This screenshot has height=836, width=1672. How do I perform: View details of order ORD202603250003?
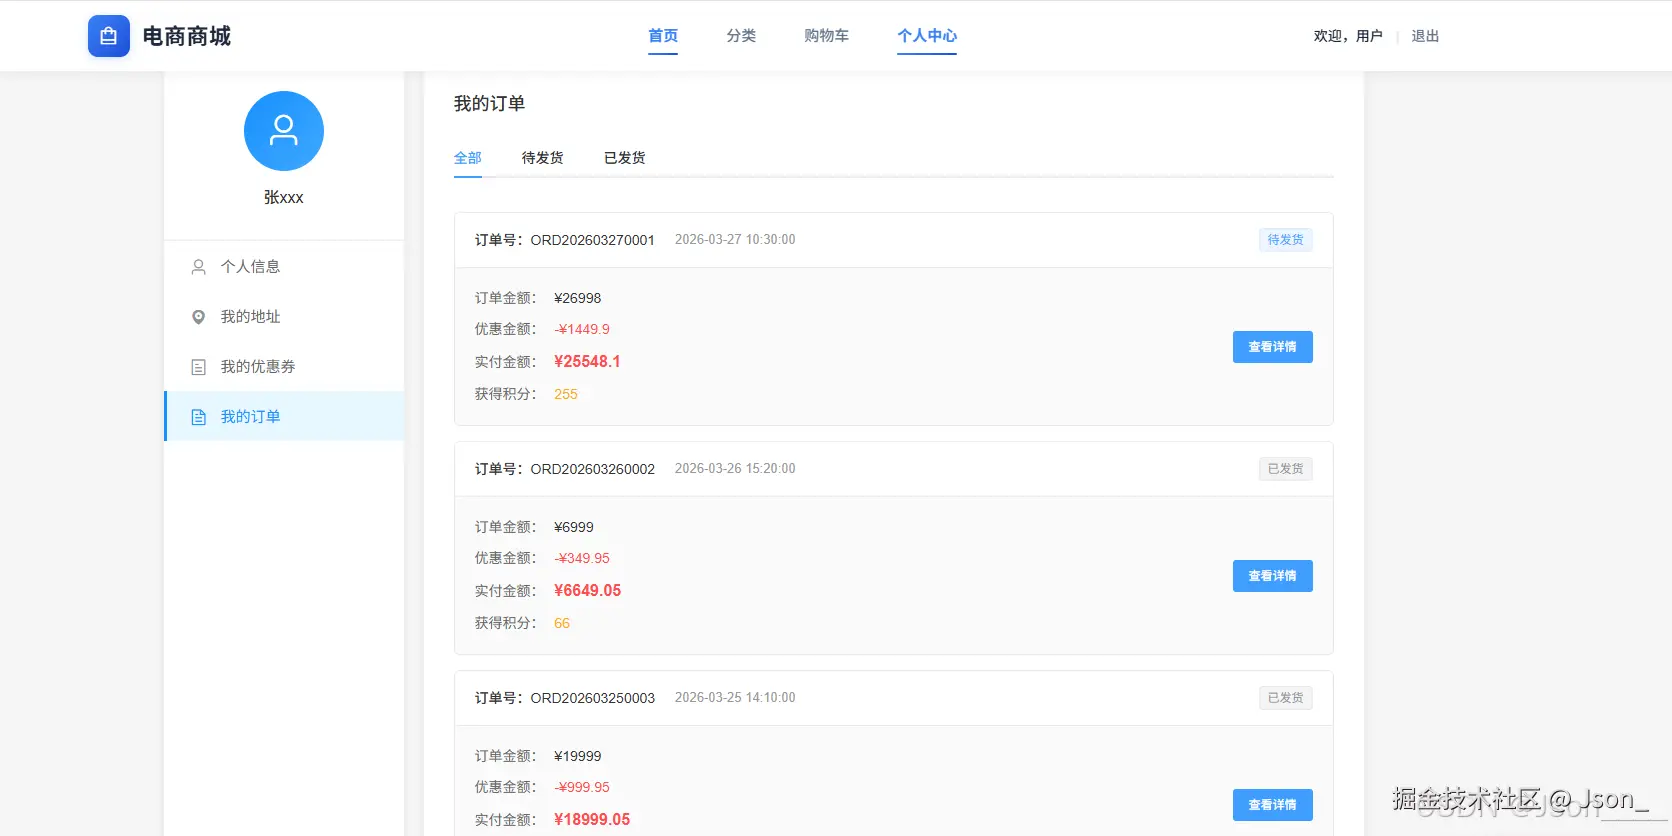pos(1272,805)
